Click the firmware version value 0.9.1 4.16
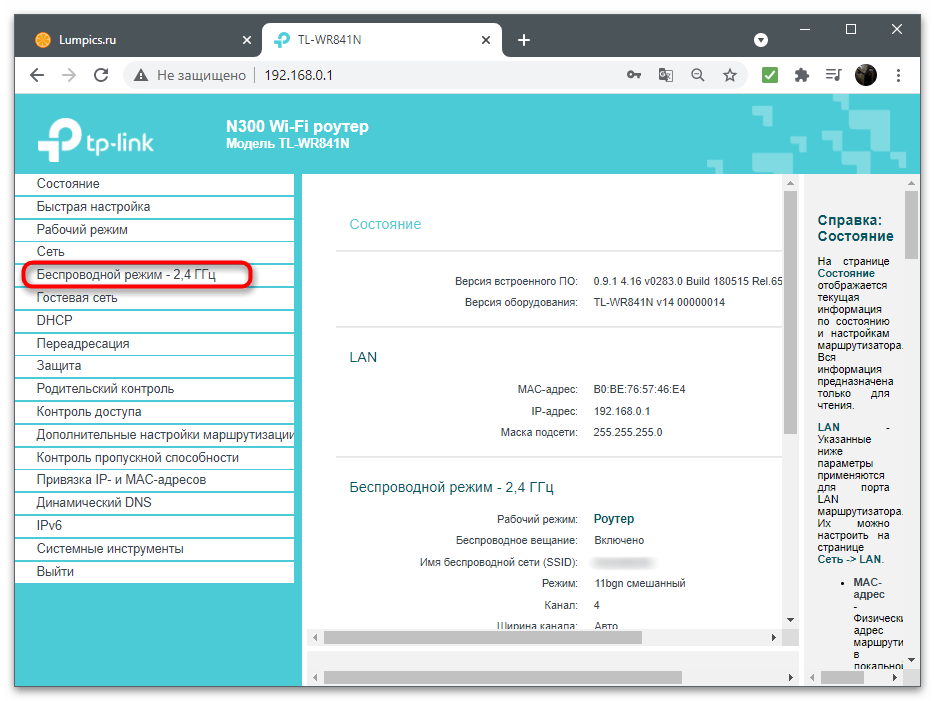The width and height of the screenshot is (935, 701). tap(688, 281)
